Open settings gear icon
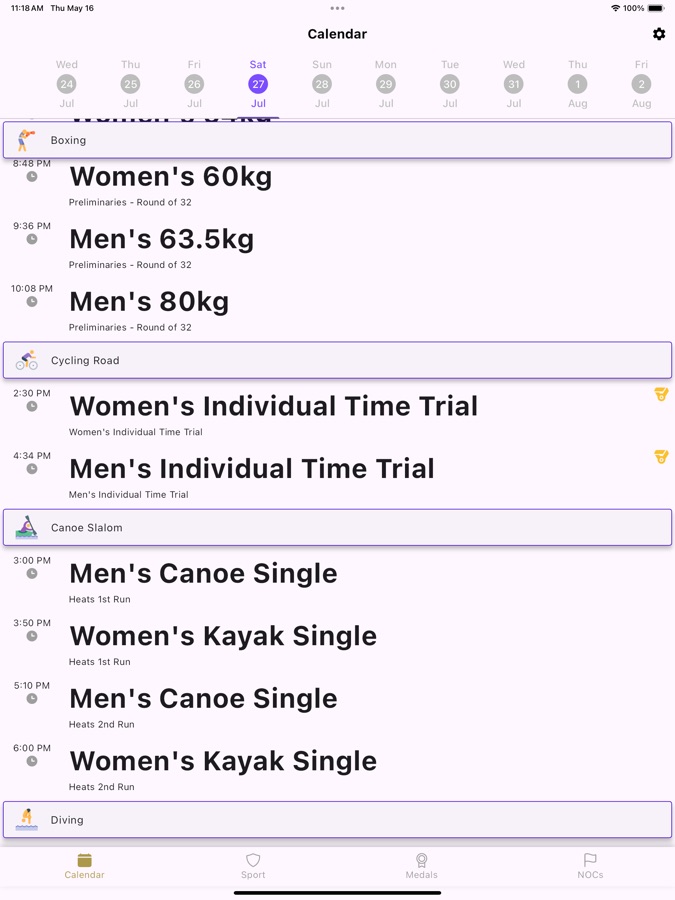 (659, 34)
